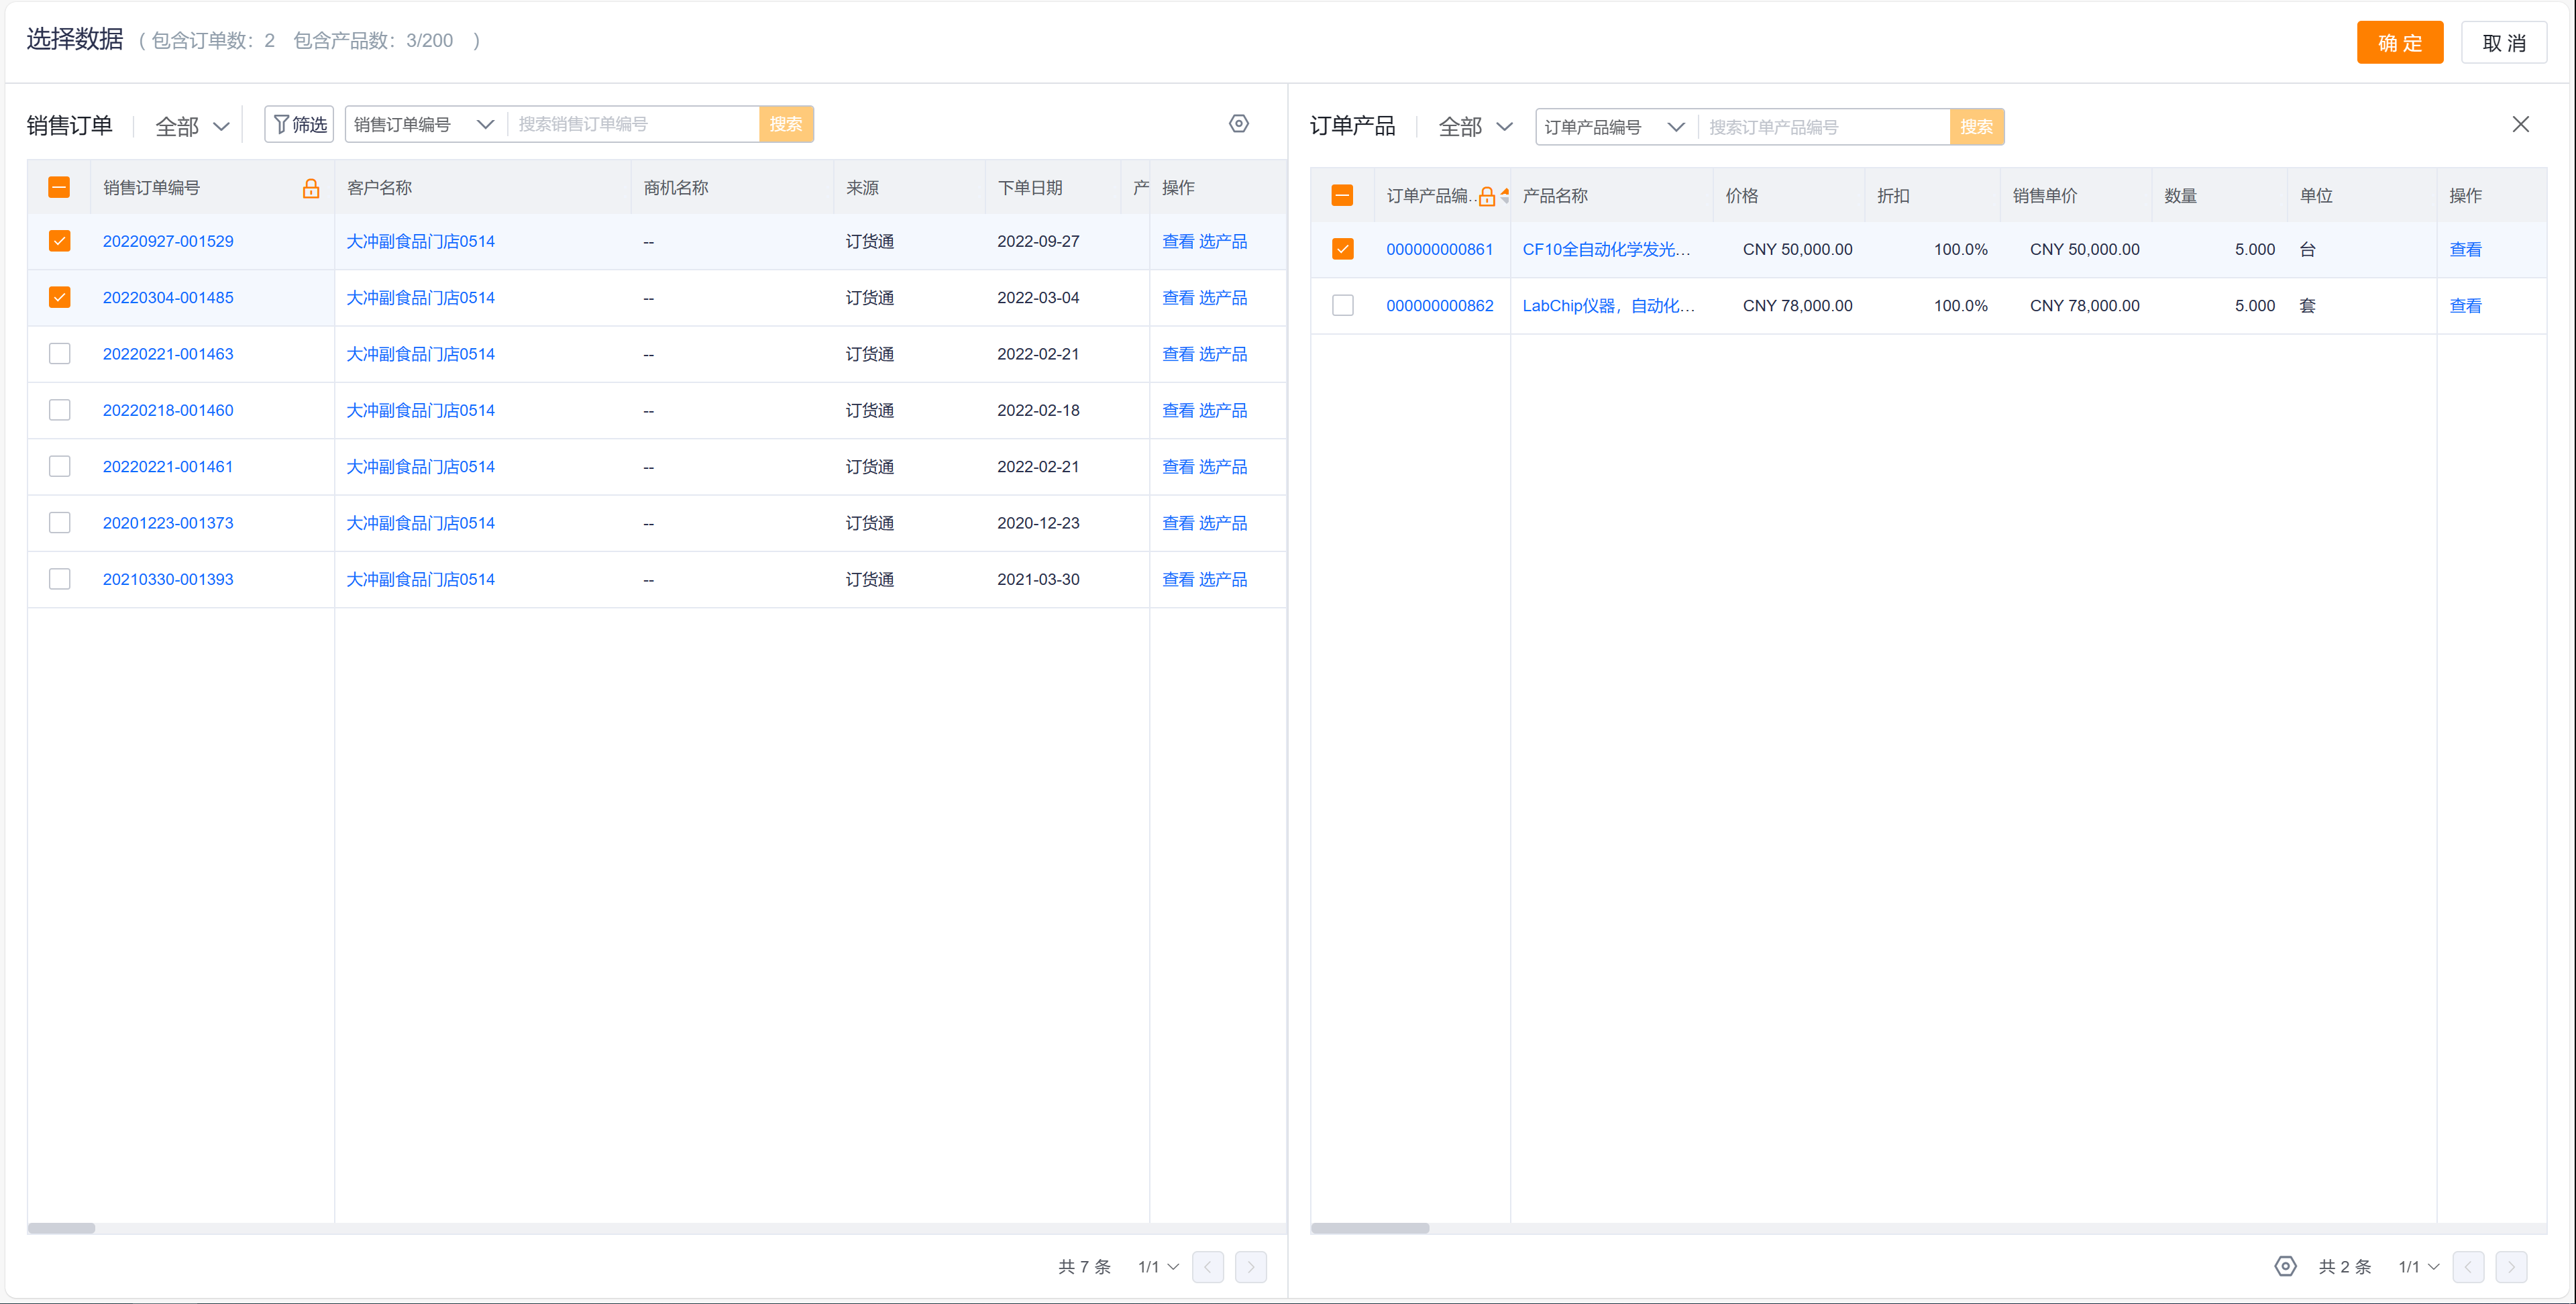The width and height of the screenshot is (2576, 1304).
Task: Go to previous page in order product list
Action: pyautogui.click(x=2467, y=1266)
